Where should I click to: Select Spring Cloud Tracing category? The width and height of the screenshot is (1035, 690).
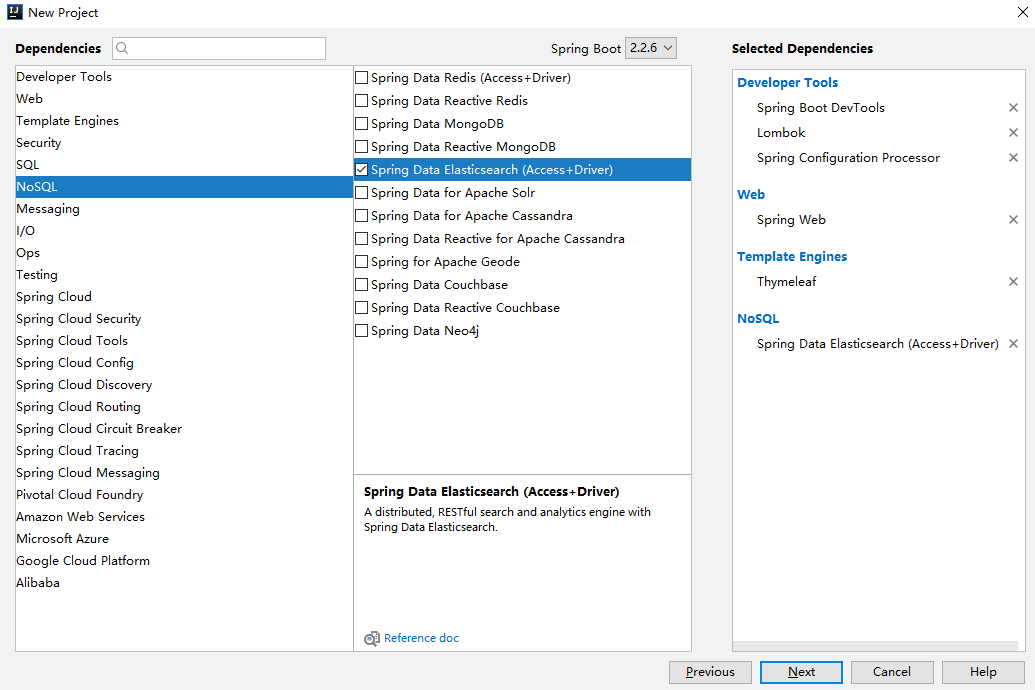(184, 451)
